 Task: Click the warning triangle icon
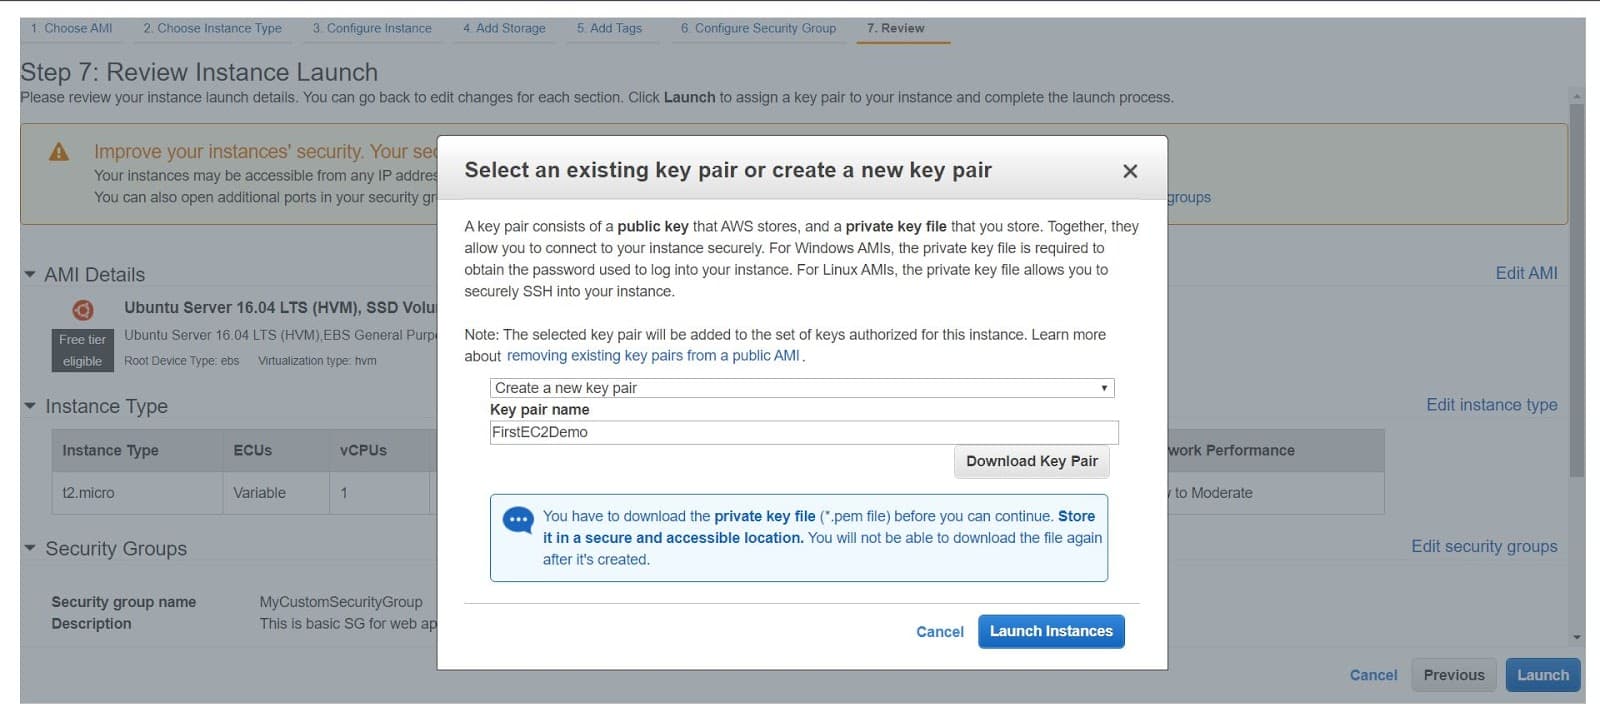click(x=59, y=152)
